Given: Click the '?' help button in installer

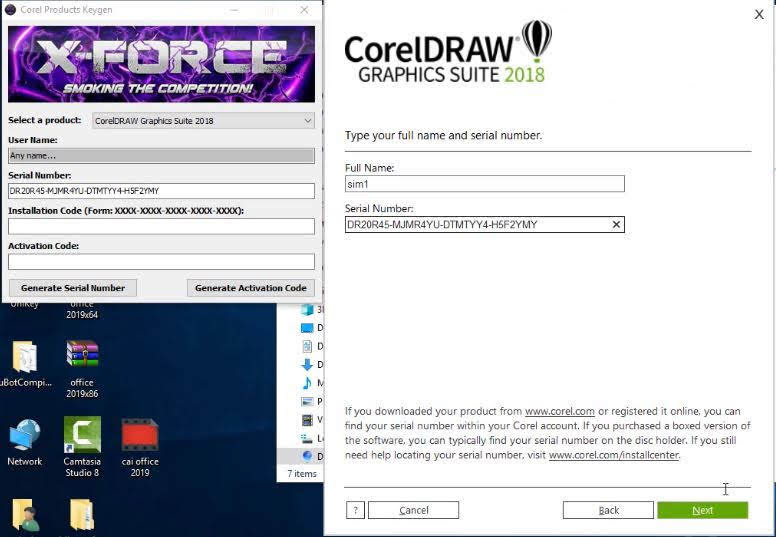Looking at the screenshot, I should click(x=355, y=510).
